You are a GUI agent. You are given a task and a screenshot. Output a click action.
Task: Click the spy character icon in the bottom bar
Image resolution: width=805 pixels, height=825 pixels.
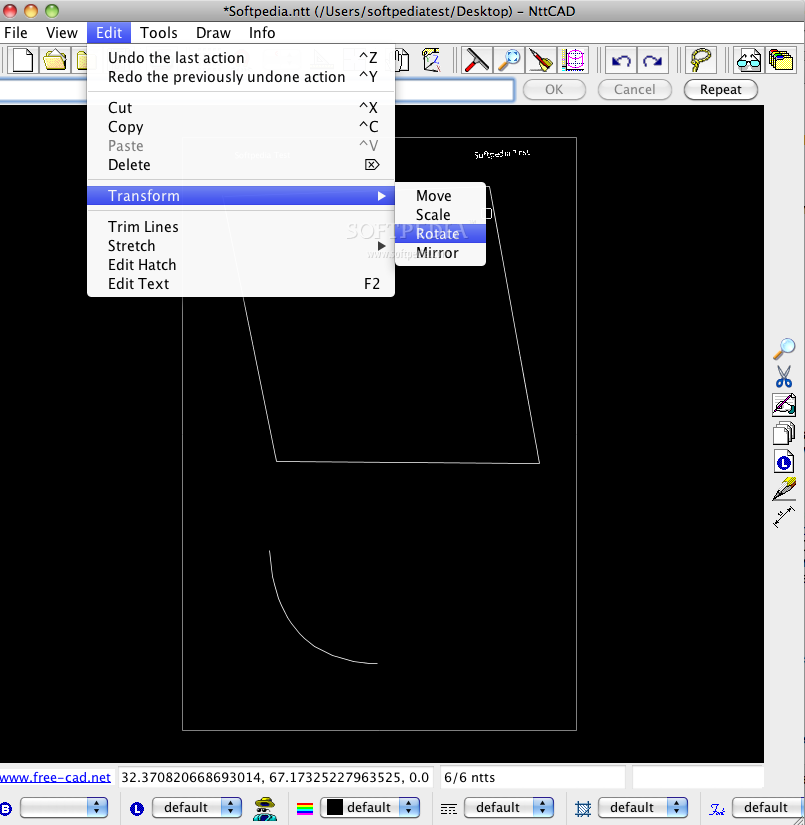pos(265,808)
